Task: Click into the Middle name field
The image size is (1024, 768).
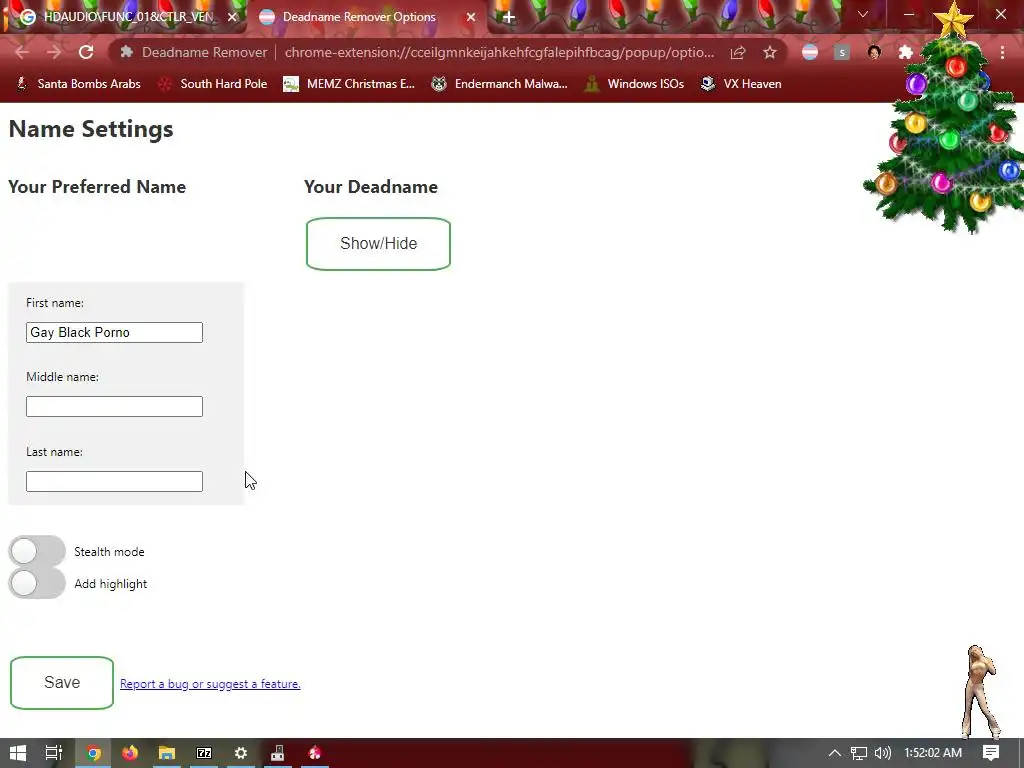Action: coord(114,406)
